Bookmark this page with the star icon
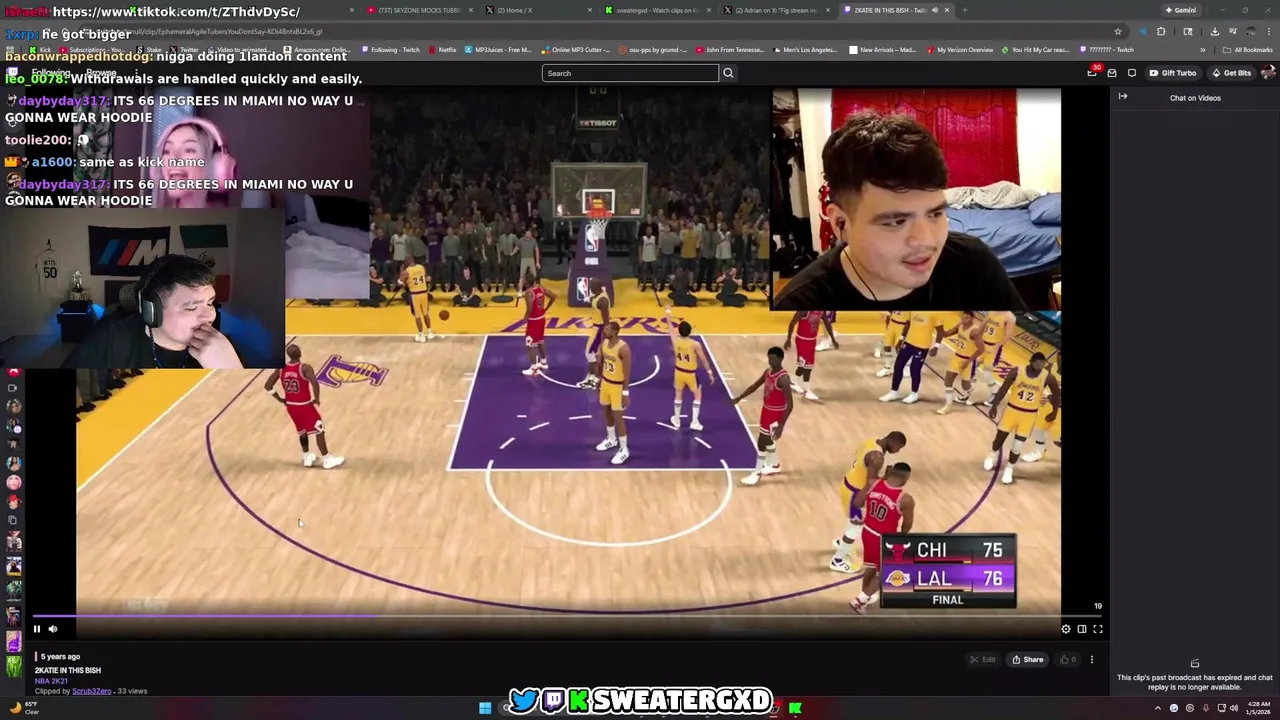The width and height of the screenshot is (1280, 720). 1118,31
